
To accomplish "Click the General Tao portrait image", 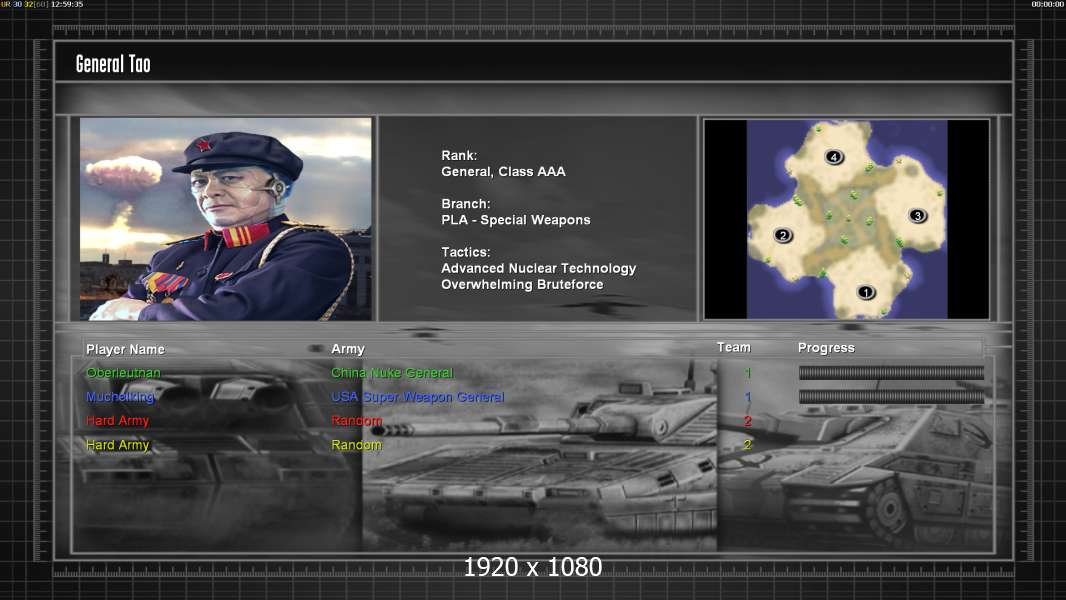I will coord(226,219).
